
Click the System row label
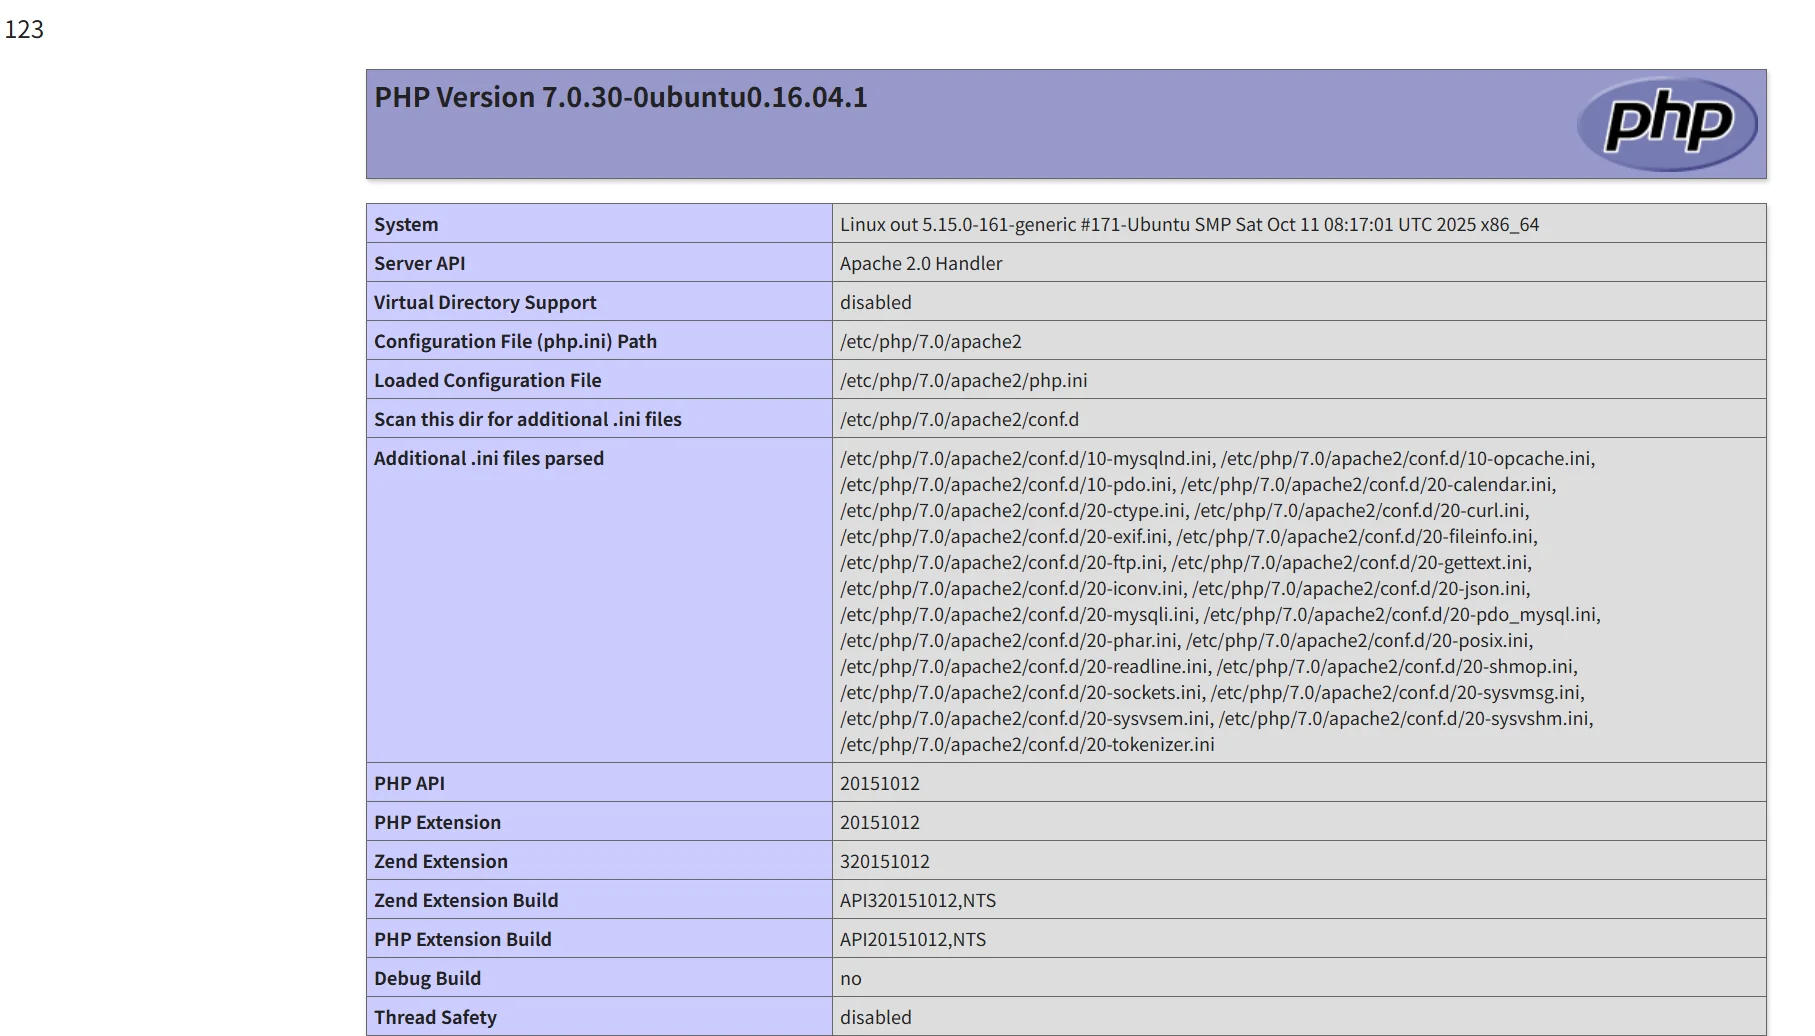coord(406,224)
